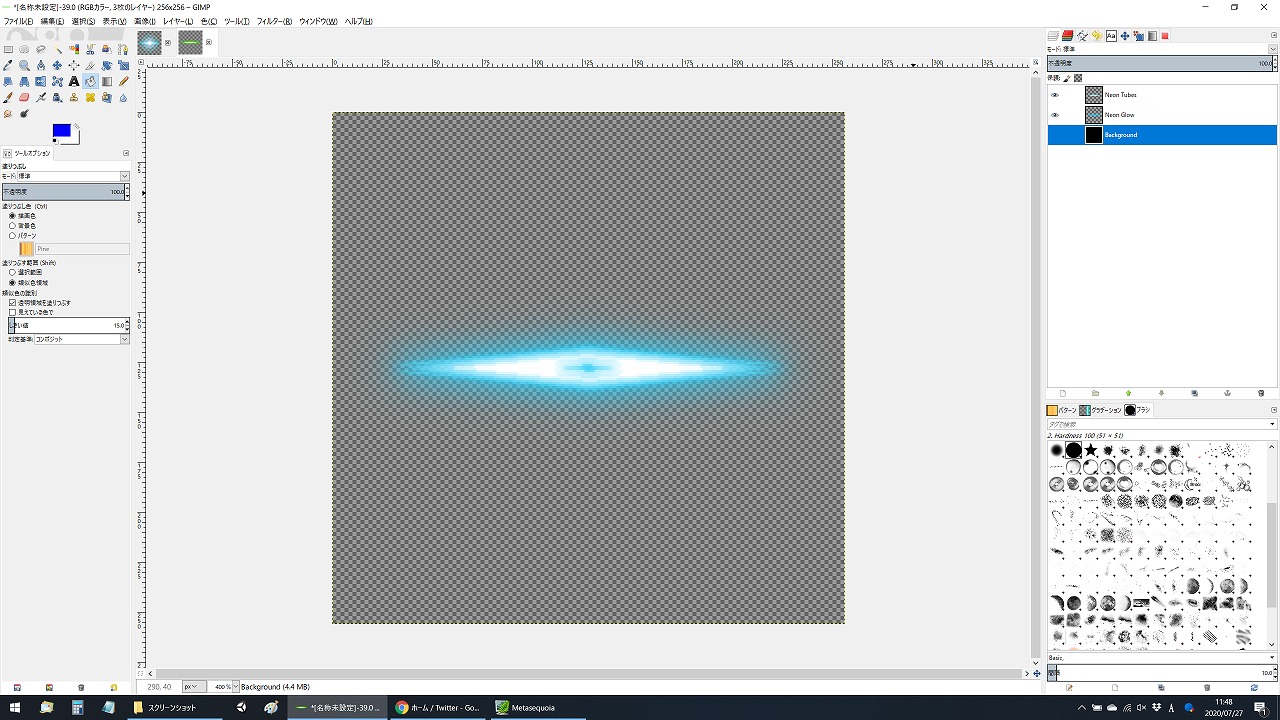Anchor the floating layer
Image resolution: width=1280 pixels, height=720 pixels.
(1227, 393)
